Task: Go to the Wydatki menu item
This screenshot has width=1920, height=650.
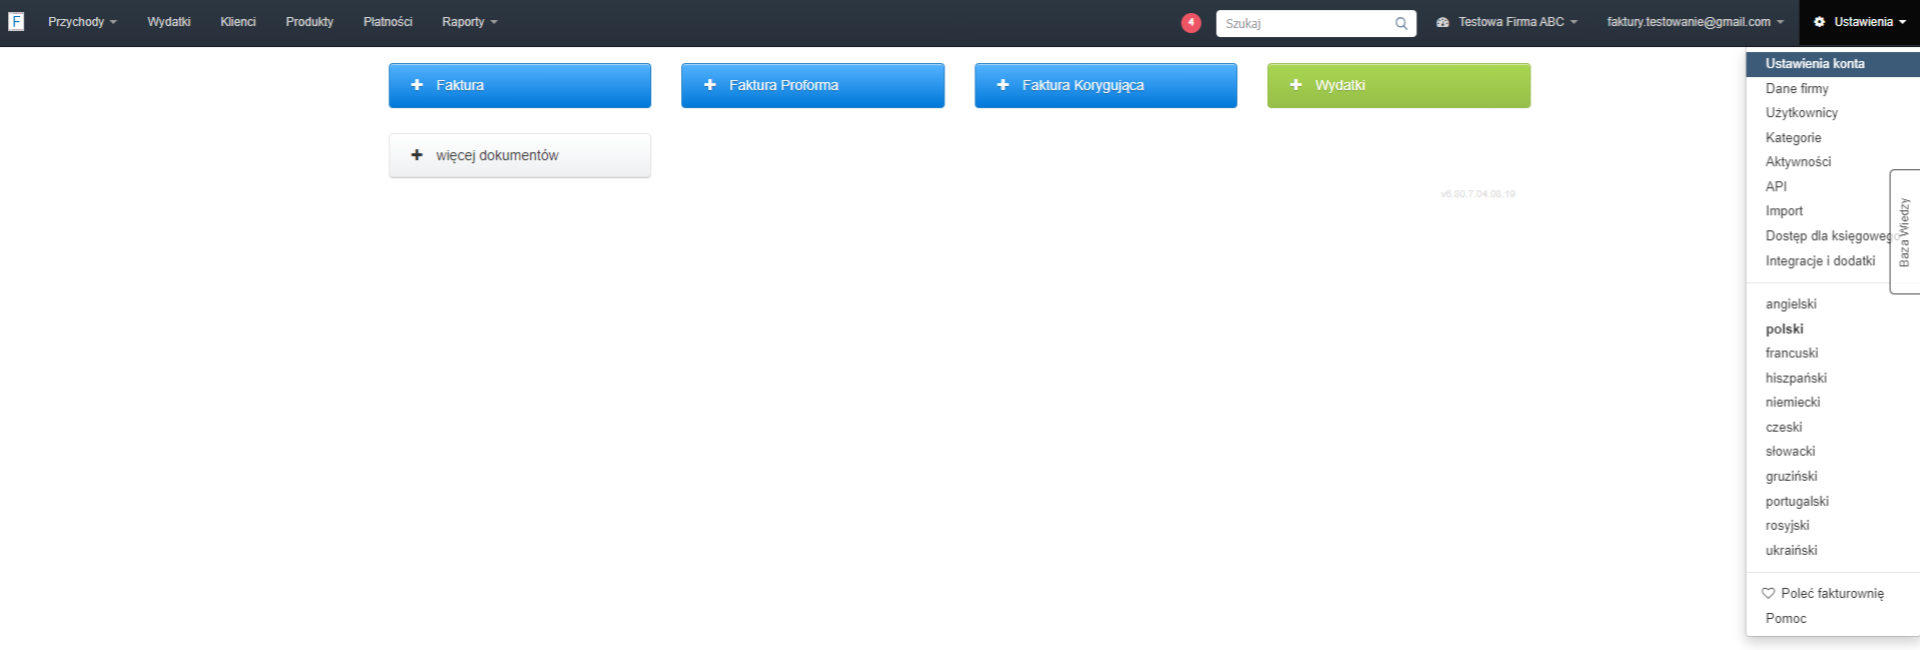Action: (169, 22)
